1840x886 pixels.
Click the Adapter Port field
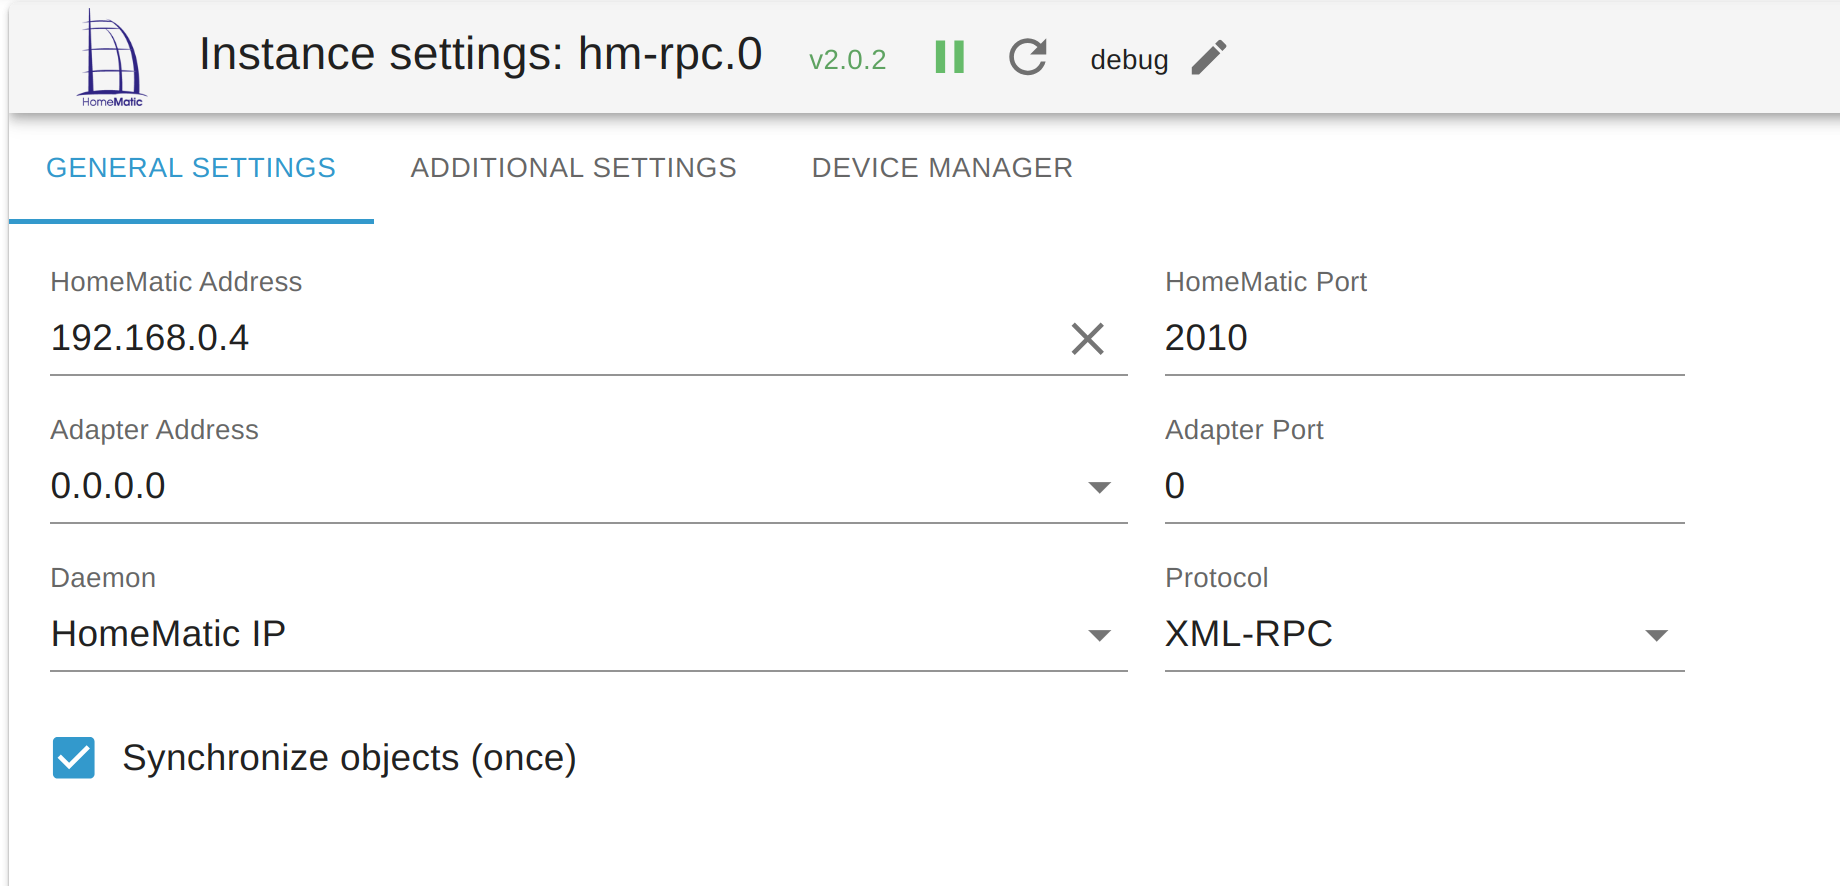pos(1424,486)
